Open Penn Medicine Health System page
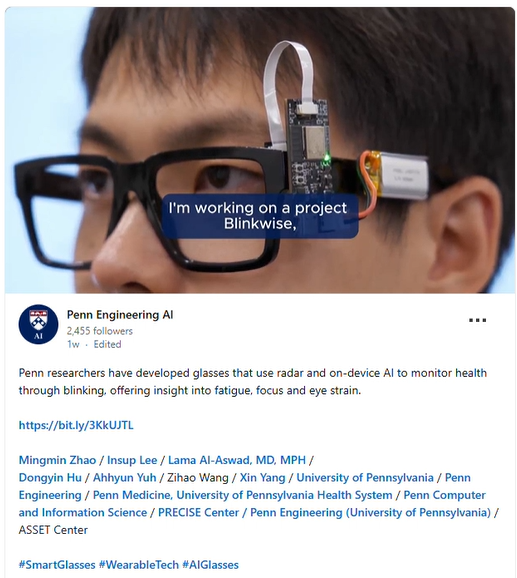Viewport: 517px width, 578px height. (242, 495)
